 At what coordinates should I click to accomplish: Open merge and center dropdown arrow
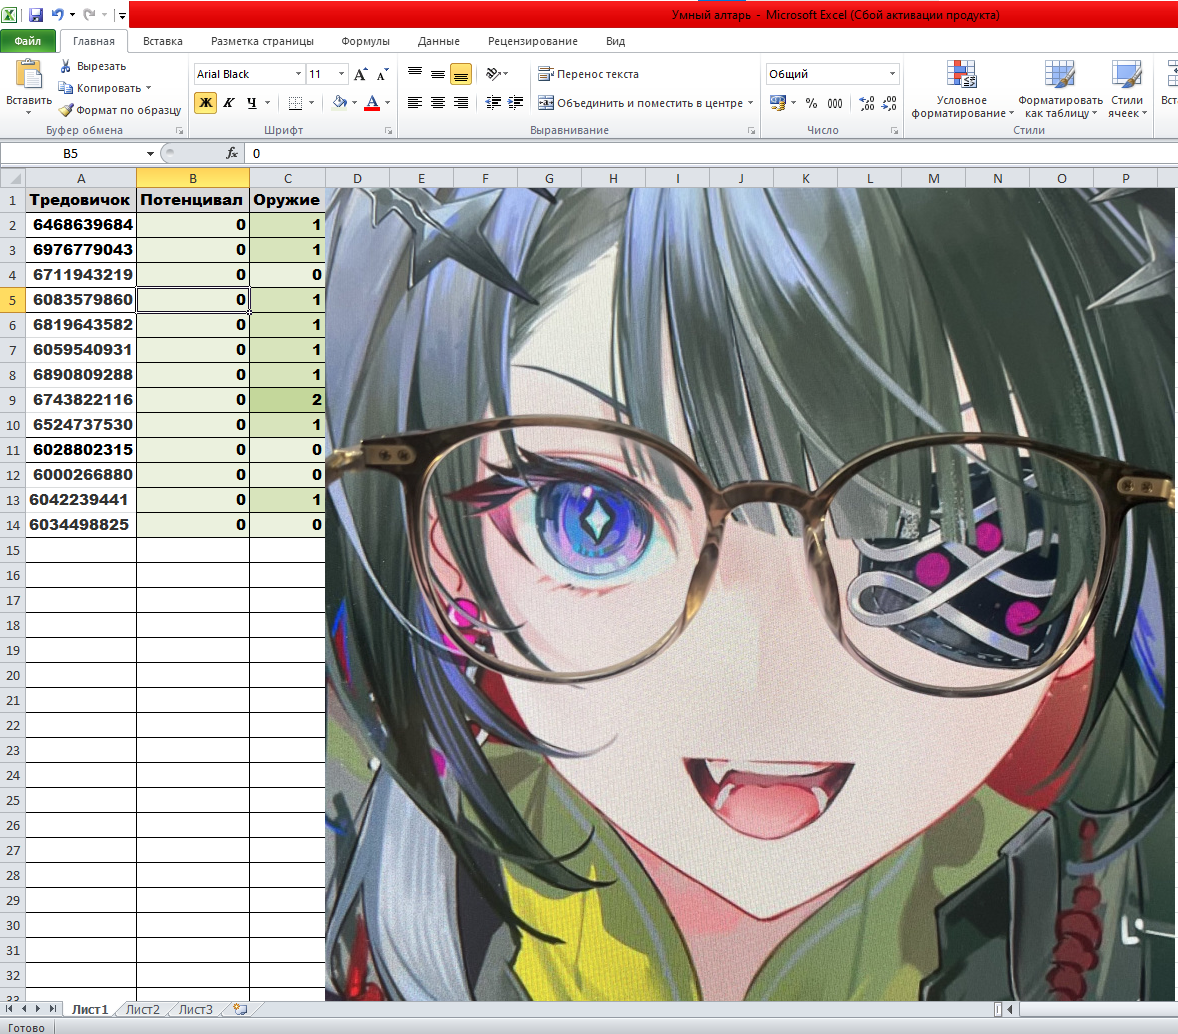click(x=751, y=103)
